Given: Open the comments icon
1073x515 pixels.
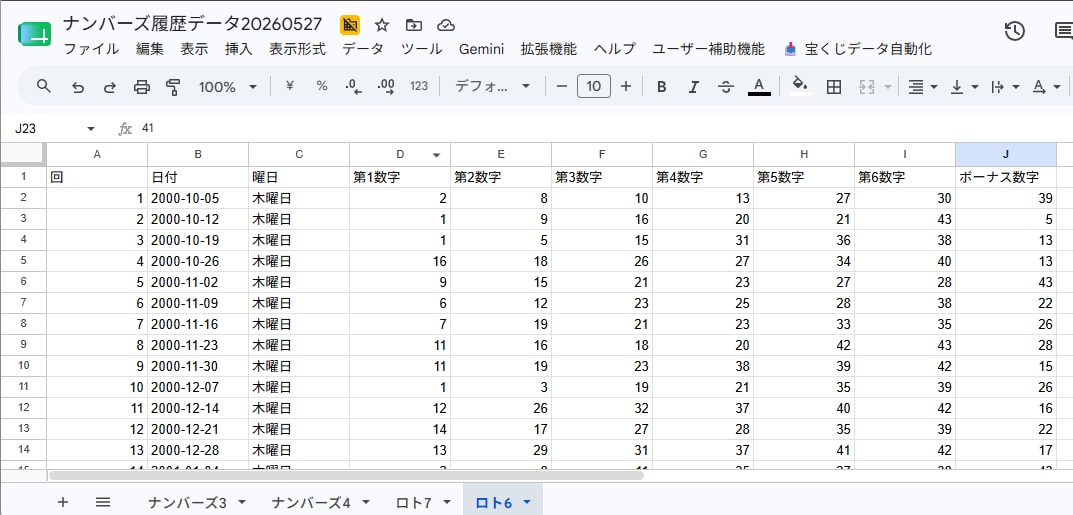Looking at the screenshot, I should point(1063,31).
